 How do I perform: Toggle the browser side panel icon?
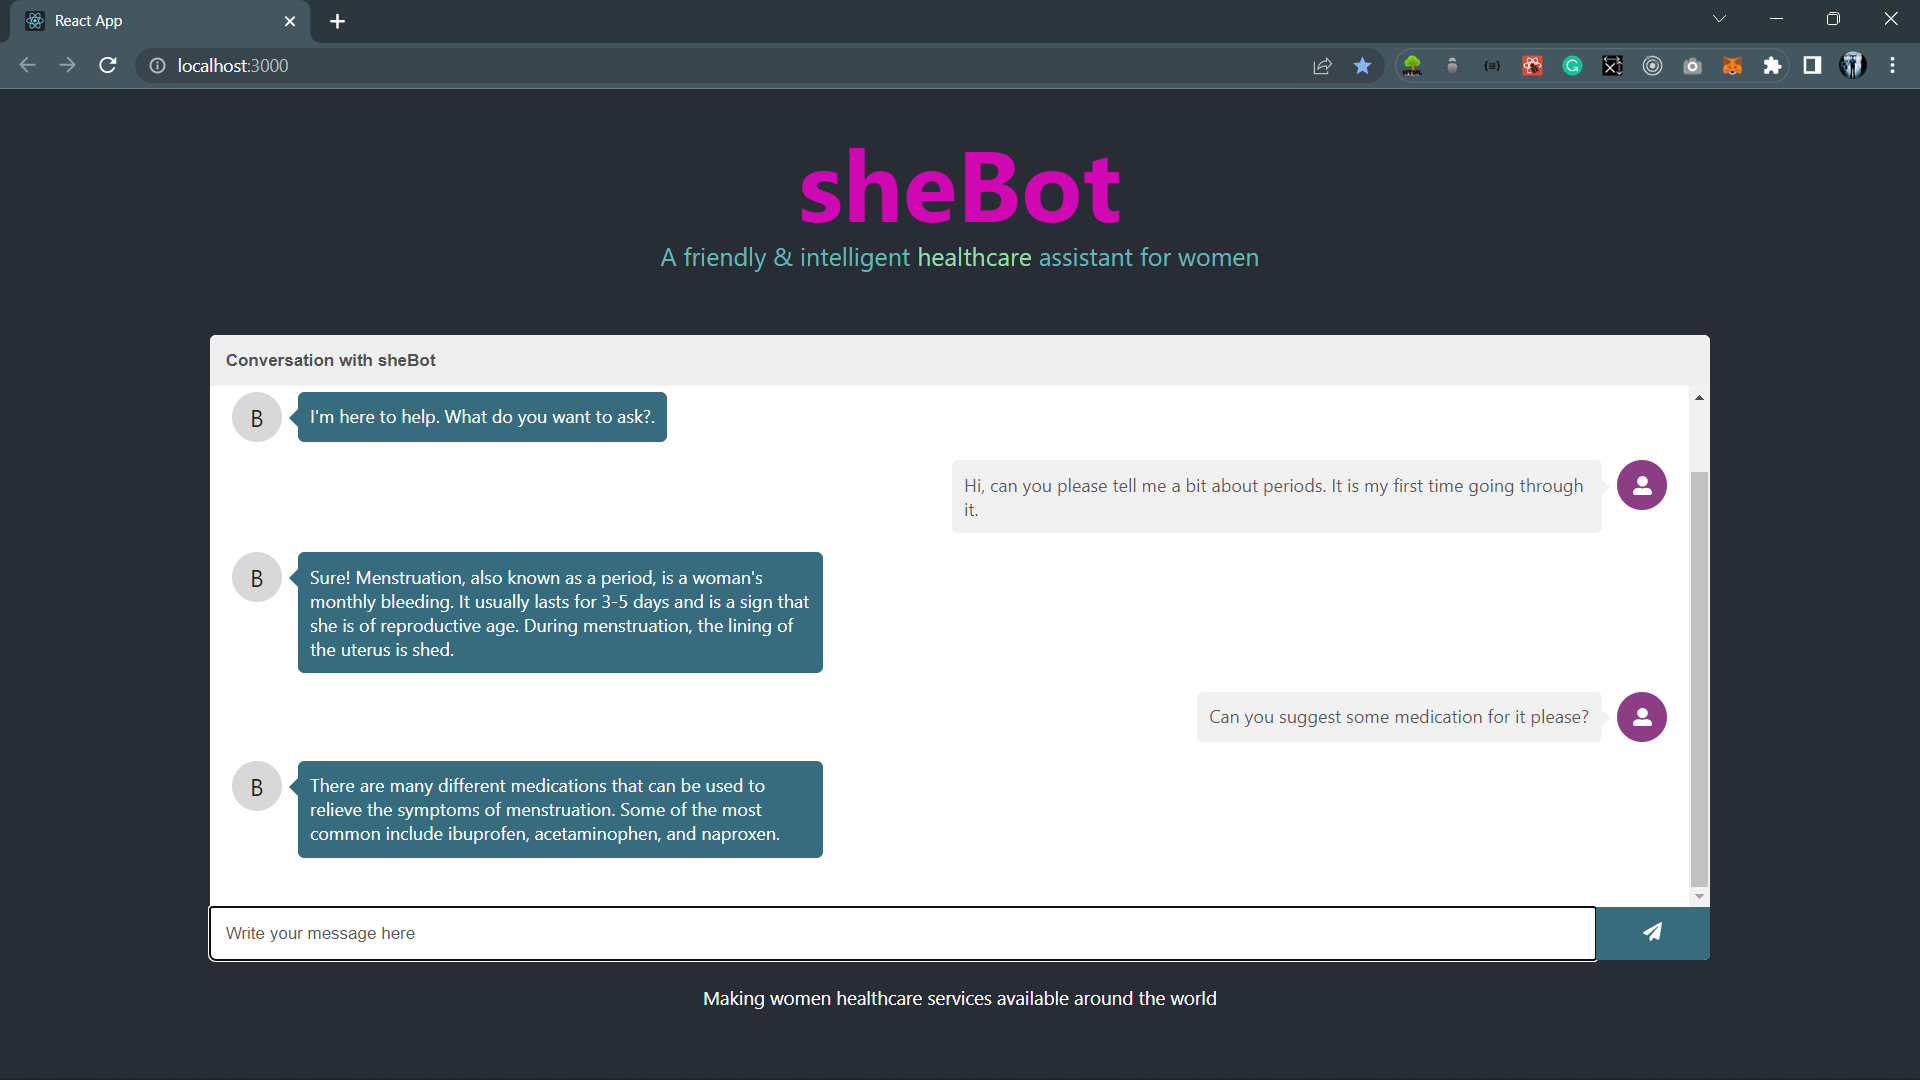pos(1812,66)
